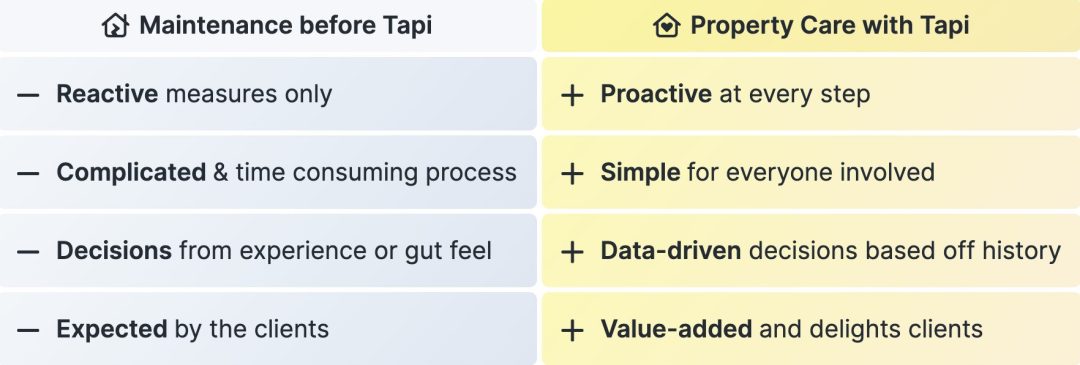Click the plus icon next to Proactive
Viewport: 1080px width, 365px height.
click(572, 94)
